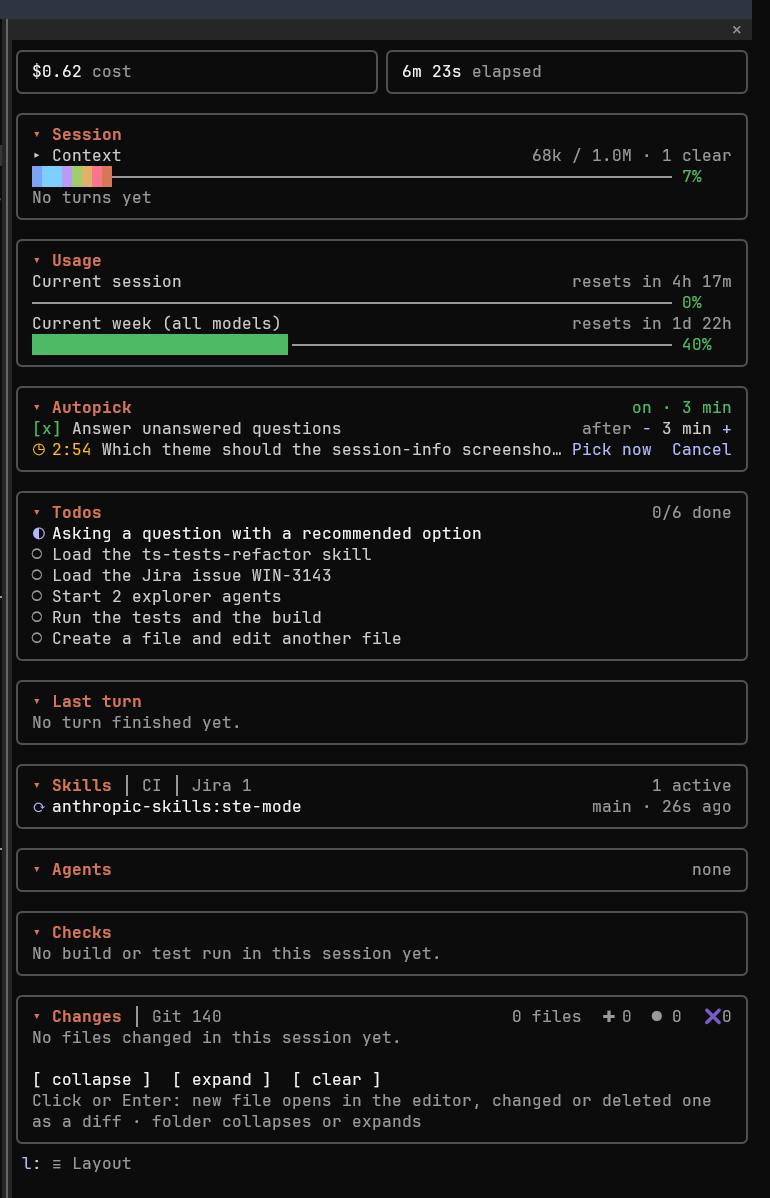Collapse the Autopick section
The width and height of the screenshot is (770, 1198).
pyautogui.click(x=37, y=408)
